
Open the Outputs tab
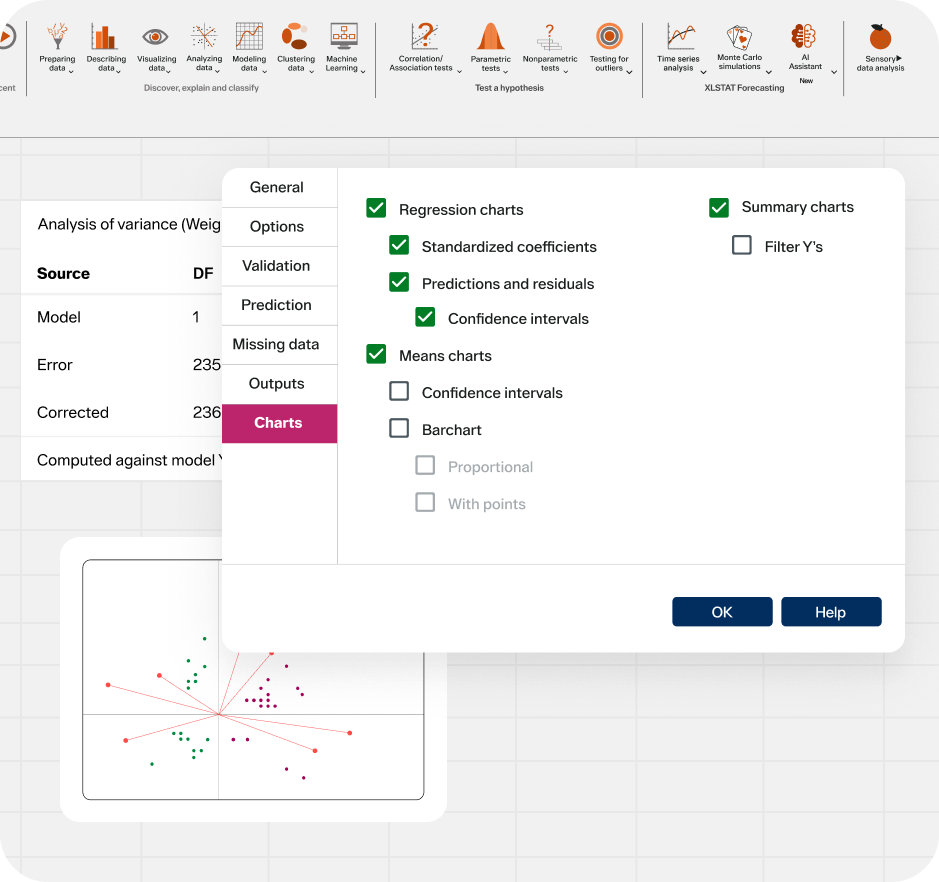tap(276, 384)
